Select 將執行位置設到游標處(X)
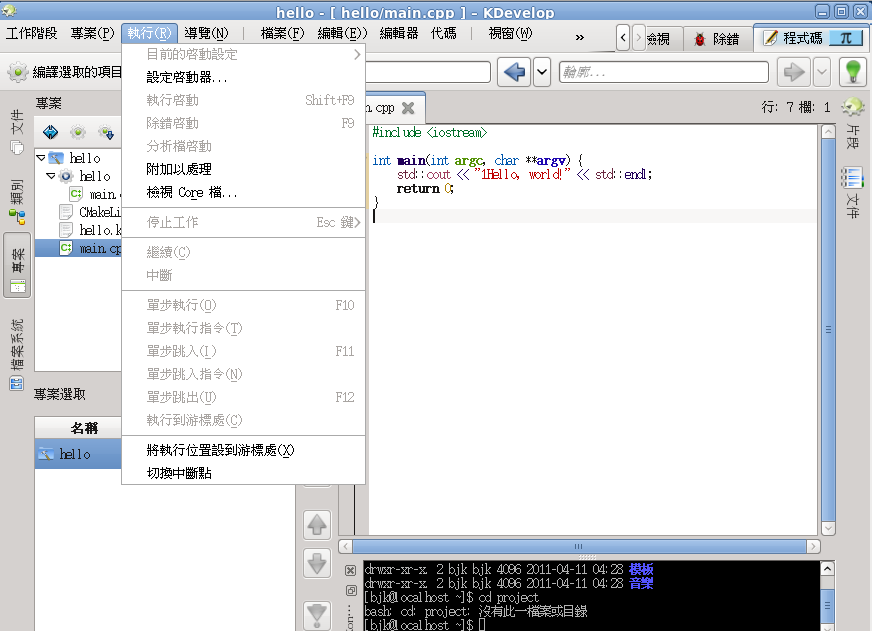Image resolution: width=872 pixels, height=631 pixels. click(244, 450)
